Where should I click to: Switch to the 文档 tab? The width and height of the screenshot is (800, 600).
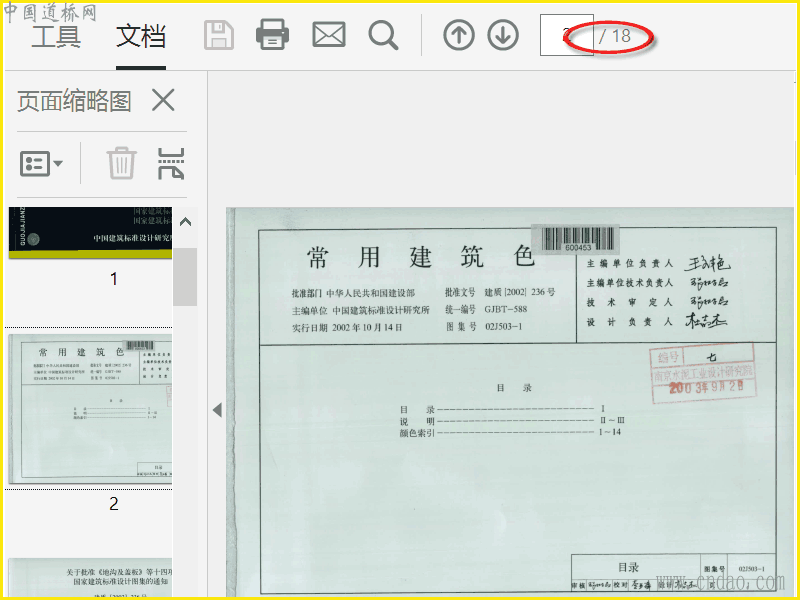(x=141, y=37)
